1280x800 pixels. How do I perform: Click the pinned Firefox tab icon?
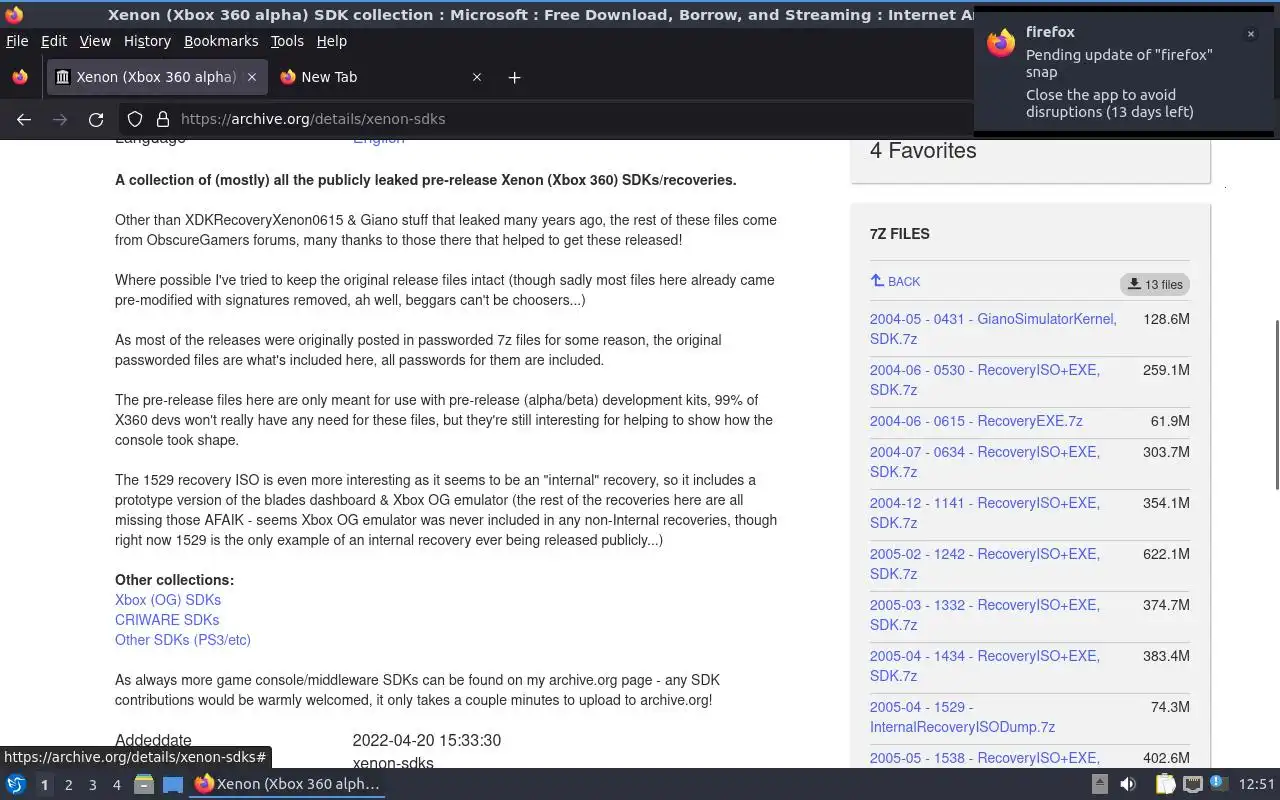click(x=20, y=77)
